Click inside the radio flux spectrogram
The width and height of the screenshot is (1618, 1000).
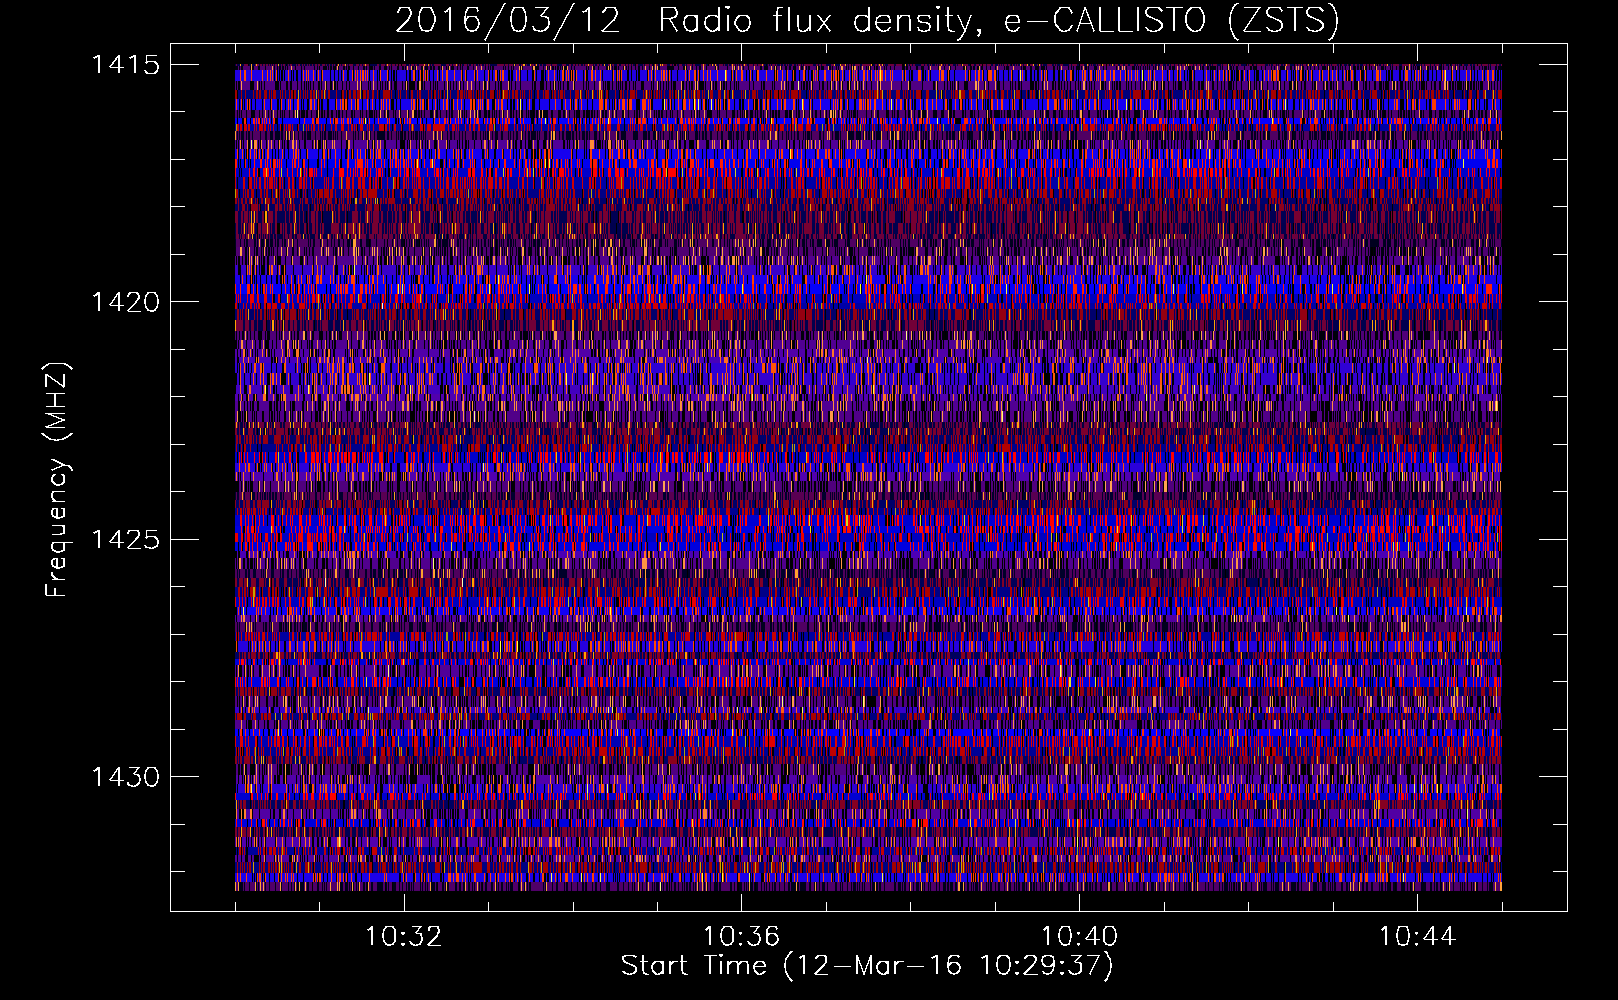click(x=868, y=477)
